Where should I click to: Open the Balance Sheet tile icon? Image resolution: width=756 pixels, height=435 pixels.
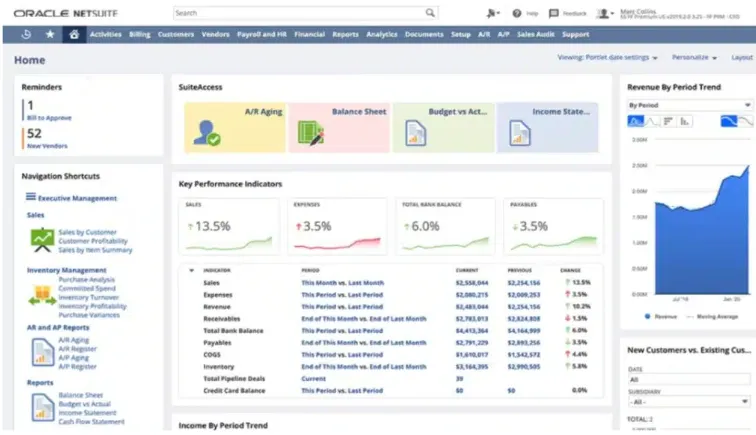pos(311,133)
